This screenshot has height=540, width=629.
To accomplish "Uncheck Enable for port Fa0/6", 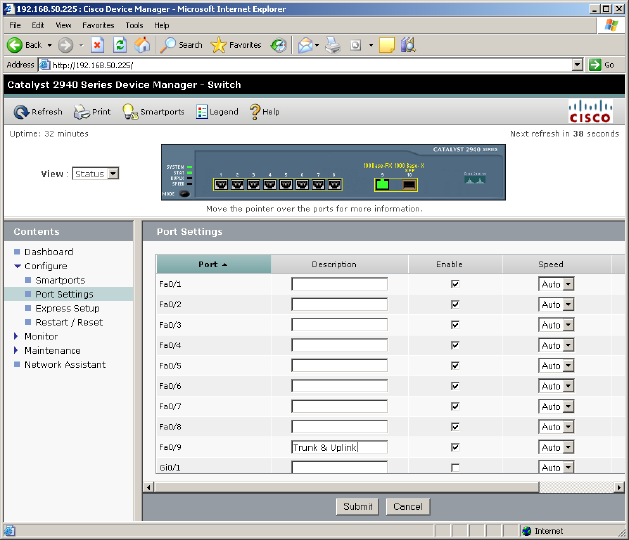I will (455, 386).
